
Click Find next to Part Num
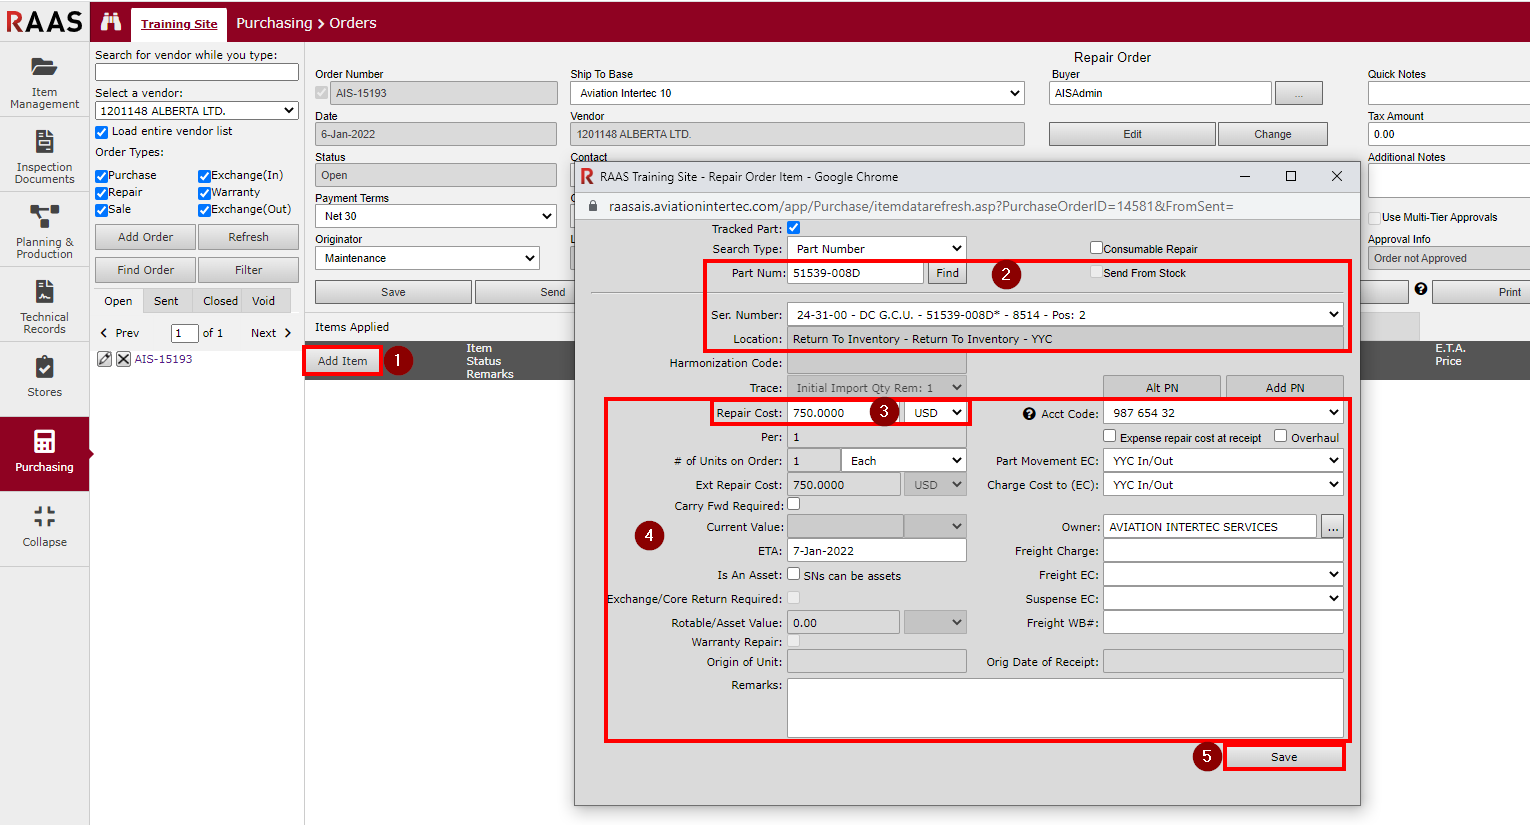[947, 273]
